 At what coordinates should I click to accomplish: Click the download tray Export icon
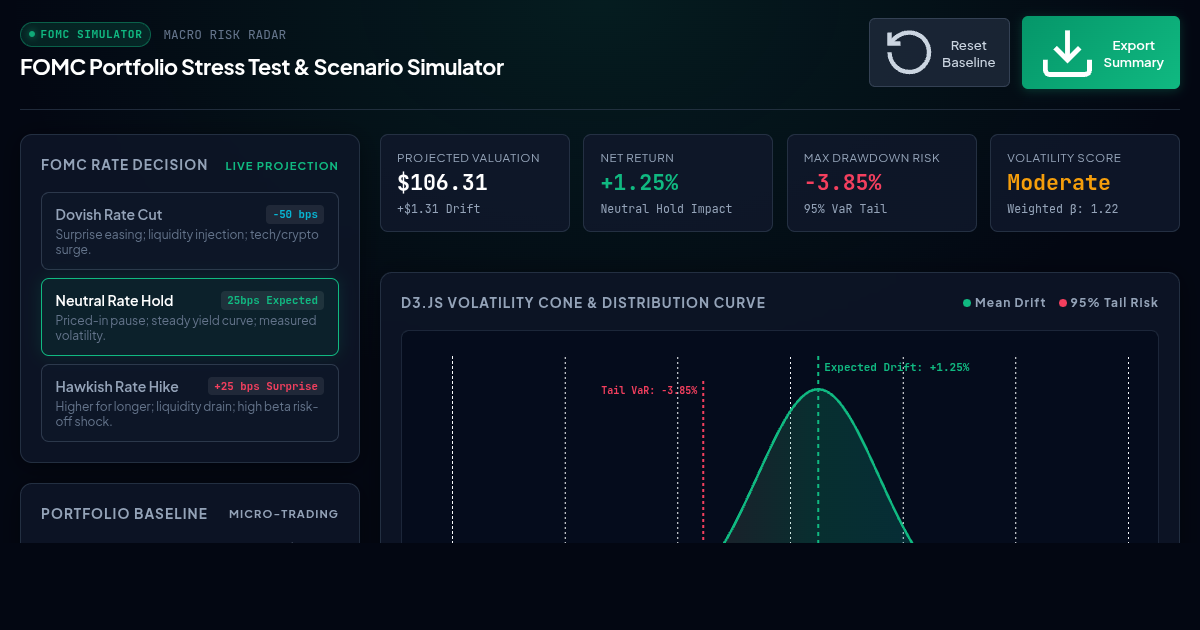[x=1067, y=53]
